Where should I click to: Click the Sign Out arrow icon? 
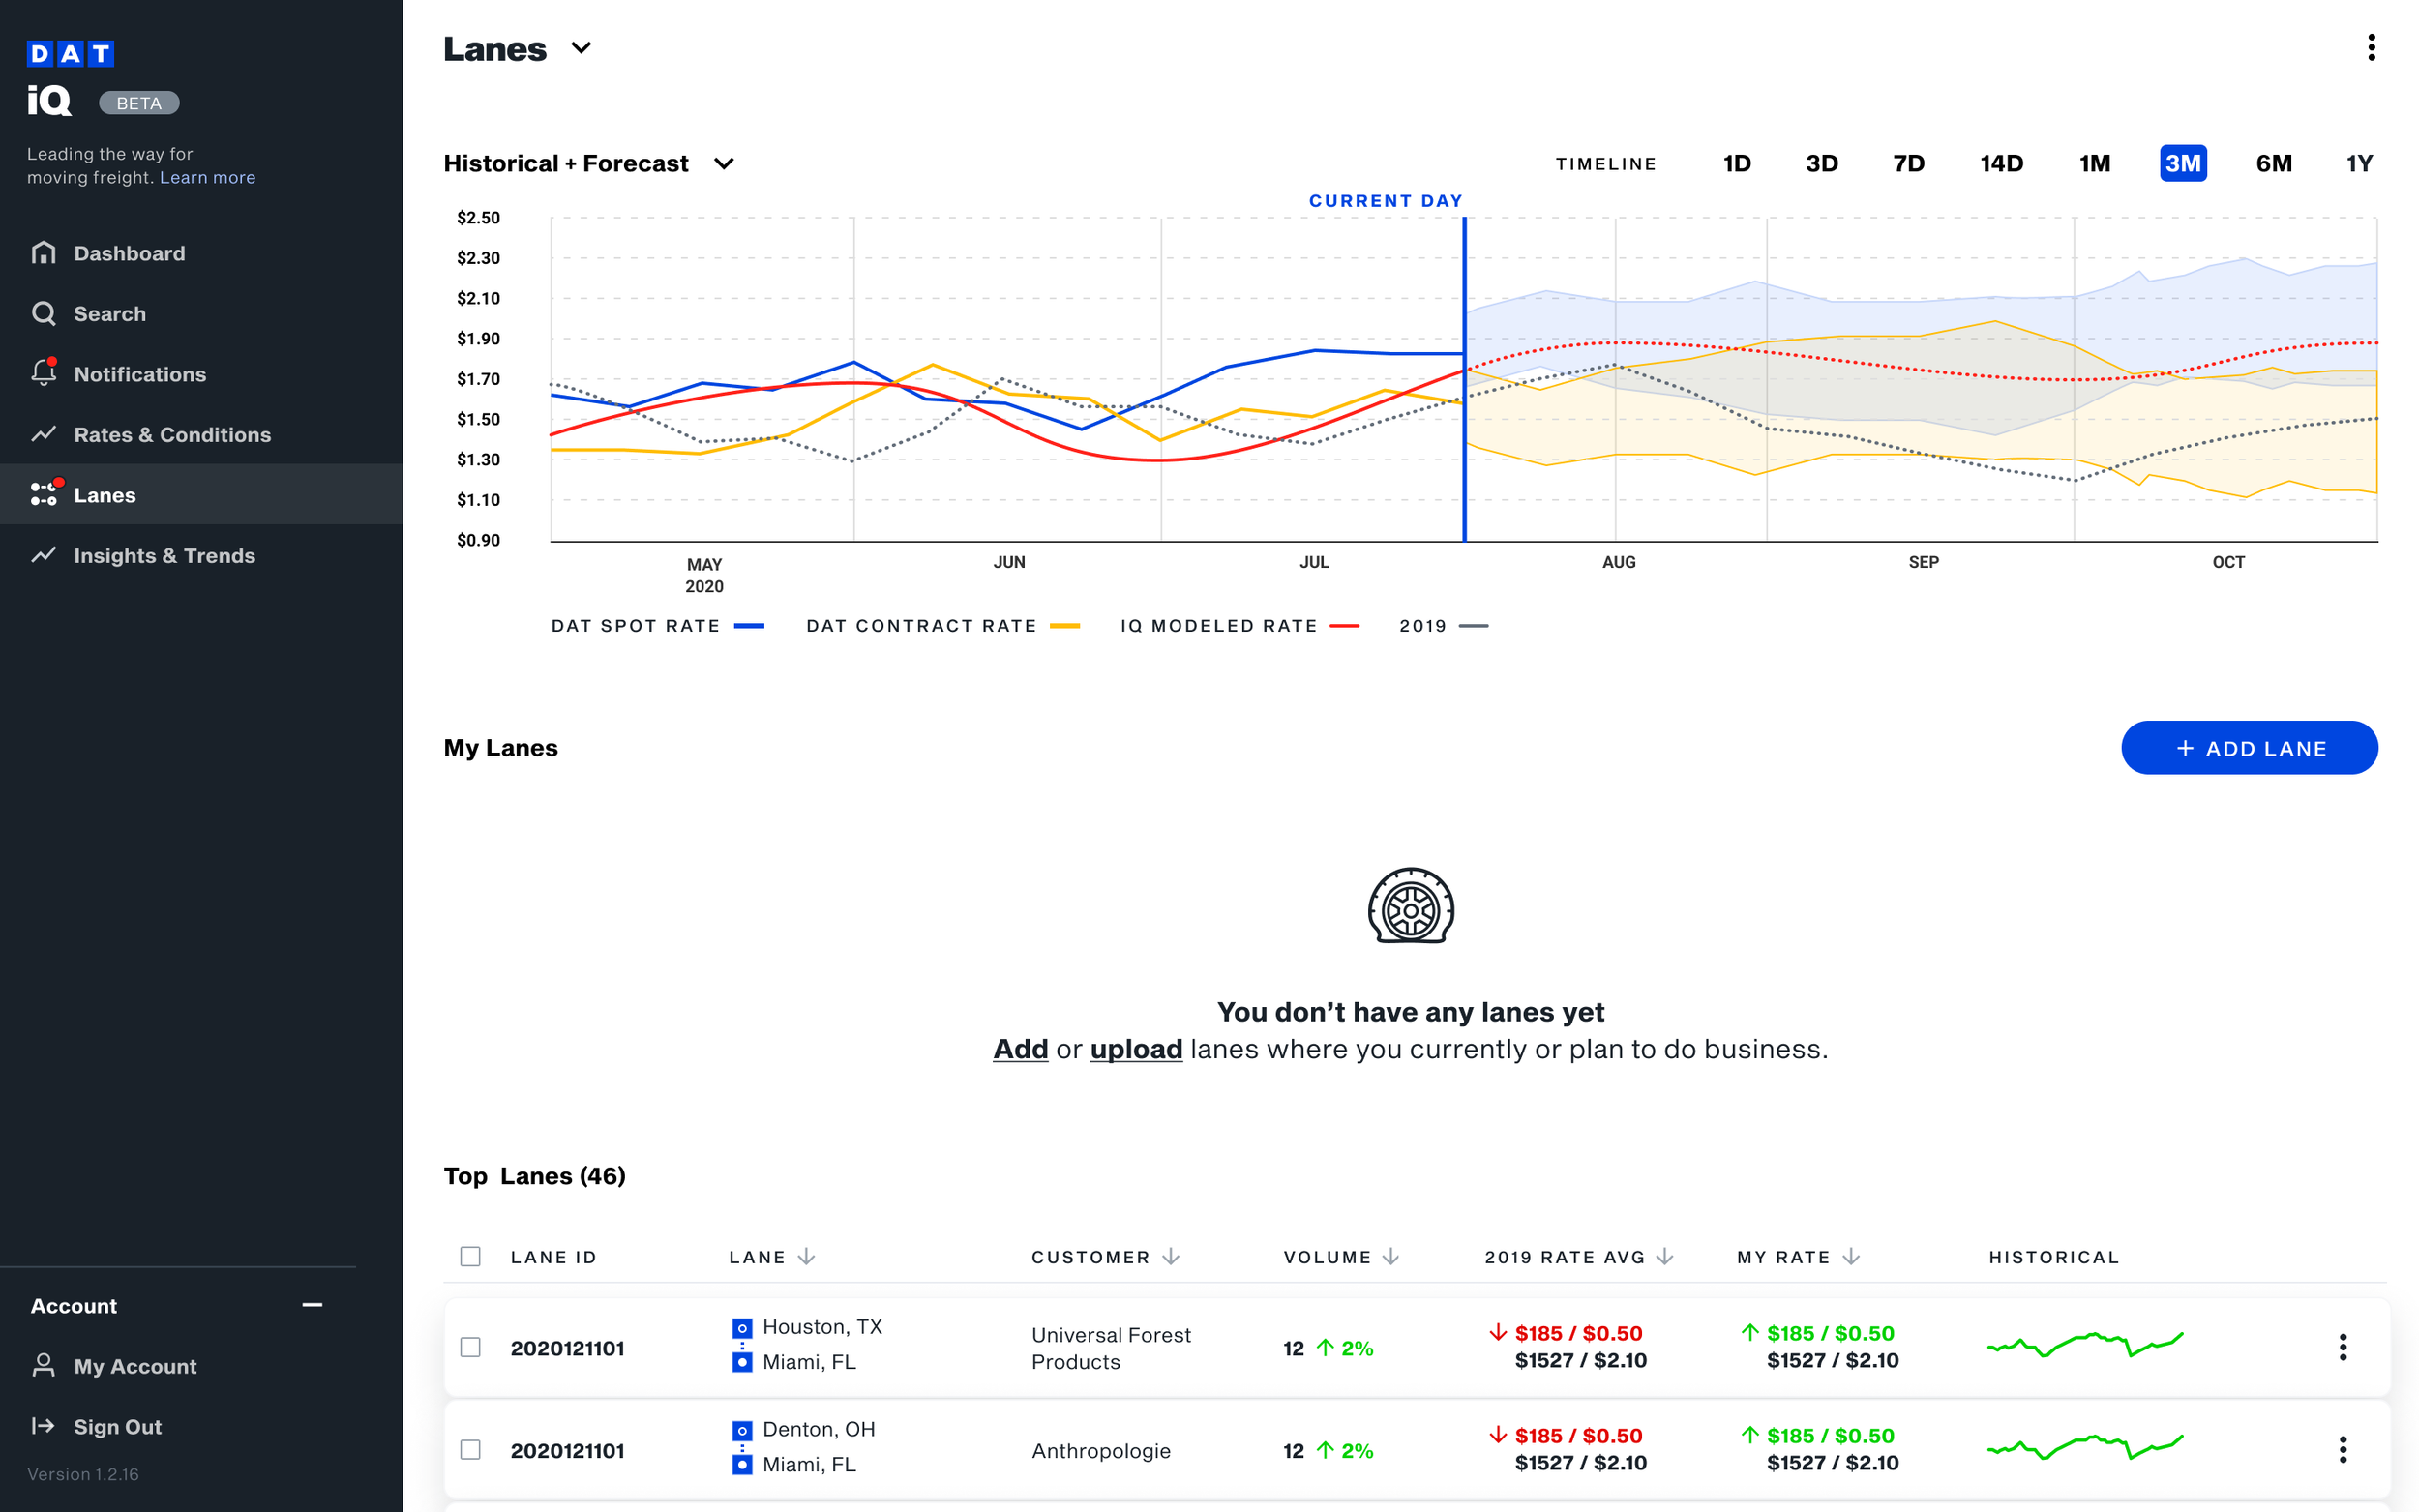click(x=43, y=1426)
